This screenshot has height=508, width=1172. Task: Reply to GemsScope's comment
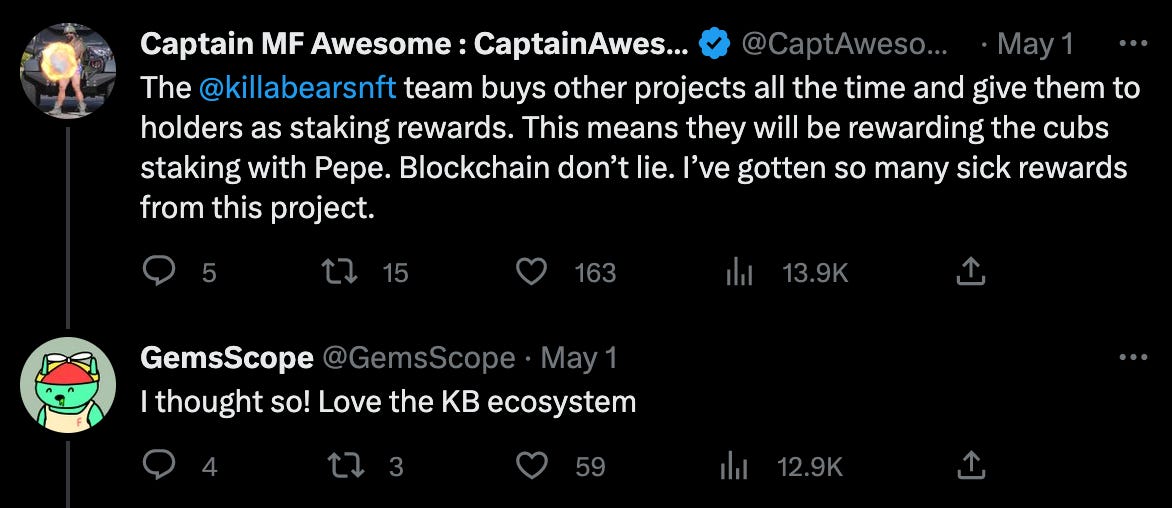click(158, 466)
